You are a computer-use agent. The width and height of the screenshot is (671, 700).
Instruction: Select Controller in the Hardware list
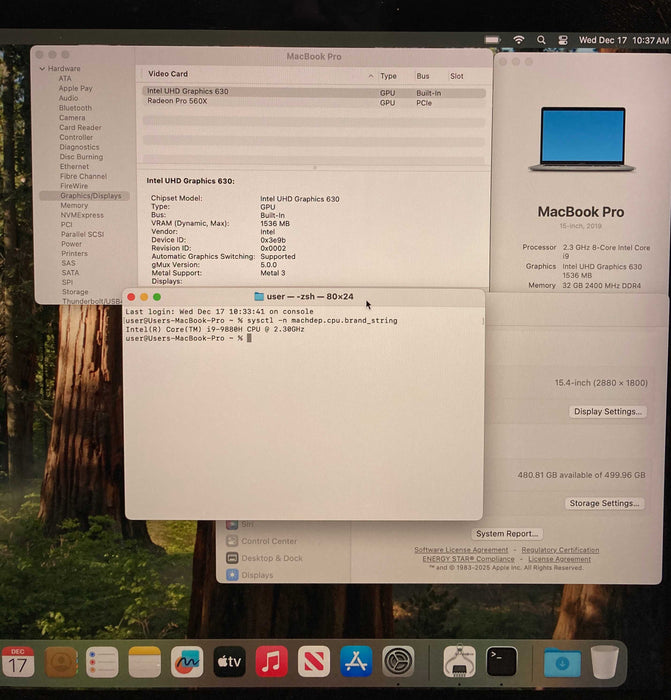(76, 138)
